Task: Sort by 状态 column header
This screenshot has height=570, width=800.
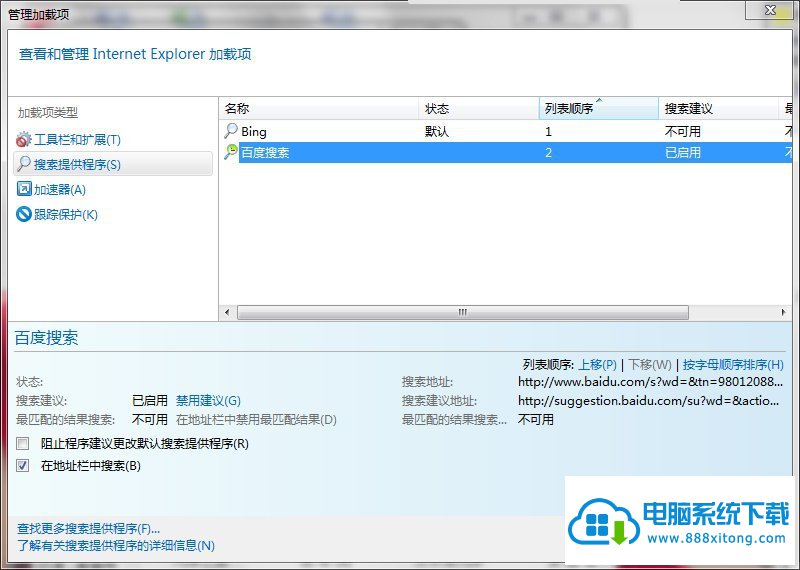Action: 479,108
